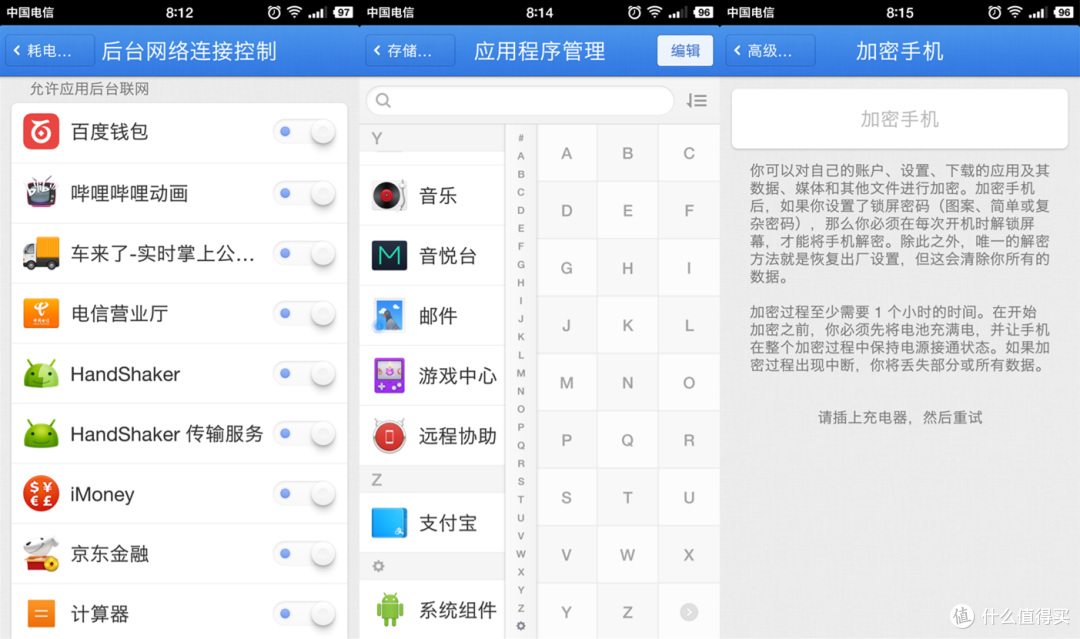
Task: Jump to letter K in grid
Action: 627,326
